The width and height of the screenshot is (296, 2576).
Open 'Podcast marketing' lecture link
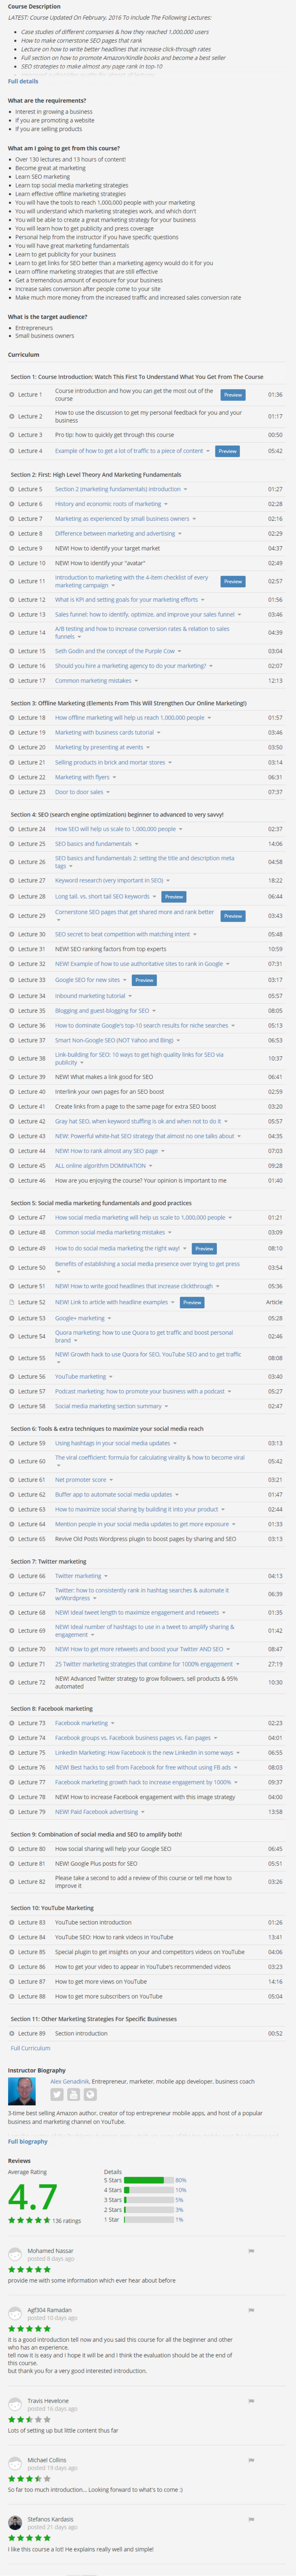pyautogui.click(x=139, y=1391)
